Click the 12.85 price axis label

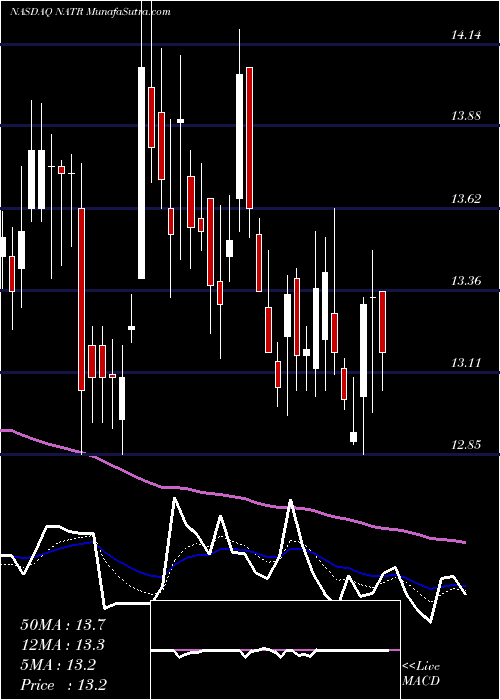point(466,445)
